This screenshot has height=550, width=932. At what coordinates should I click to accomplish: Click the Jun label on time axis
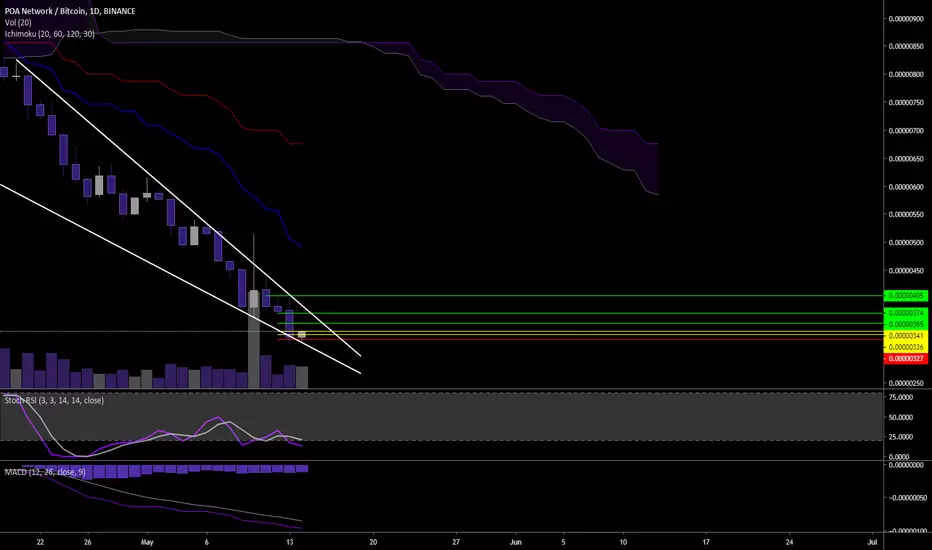click(x=515, y=542)
